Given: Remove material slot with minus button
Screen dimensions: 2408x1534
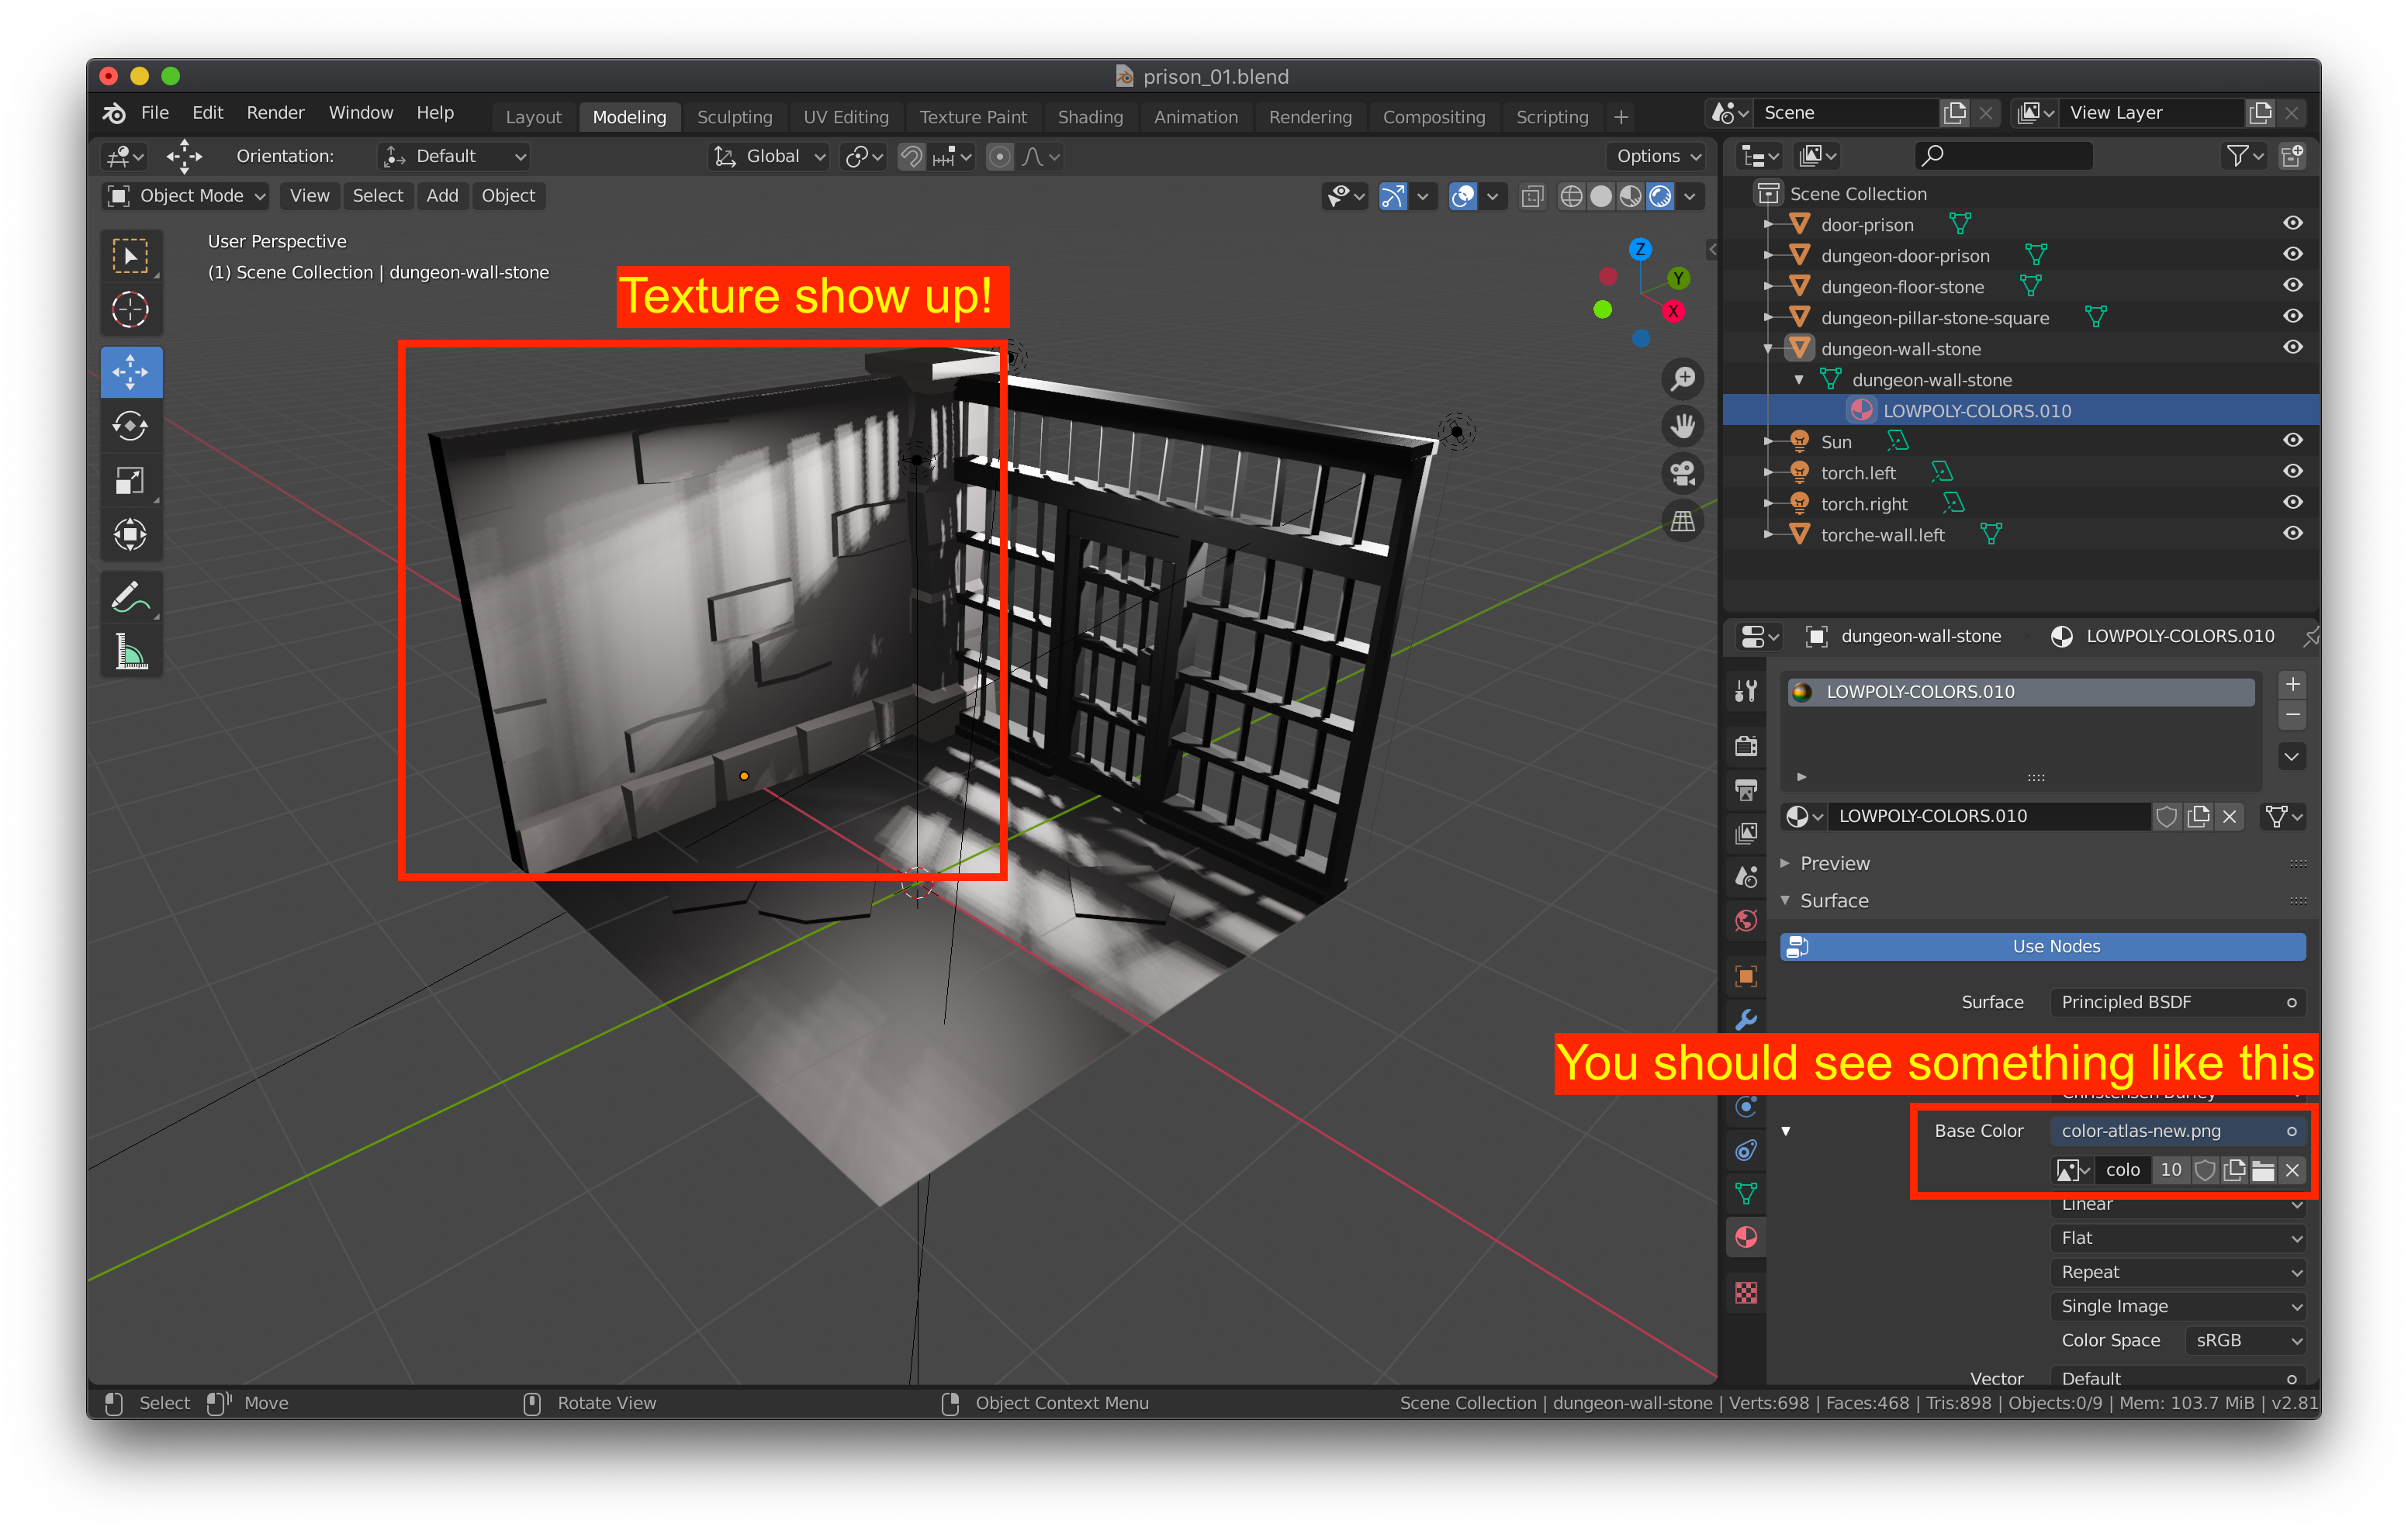Looking at the screenshot, I should tap(2292, 714).
